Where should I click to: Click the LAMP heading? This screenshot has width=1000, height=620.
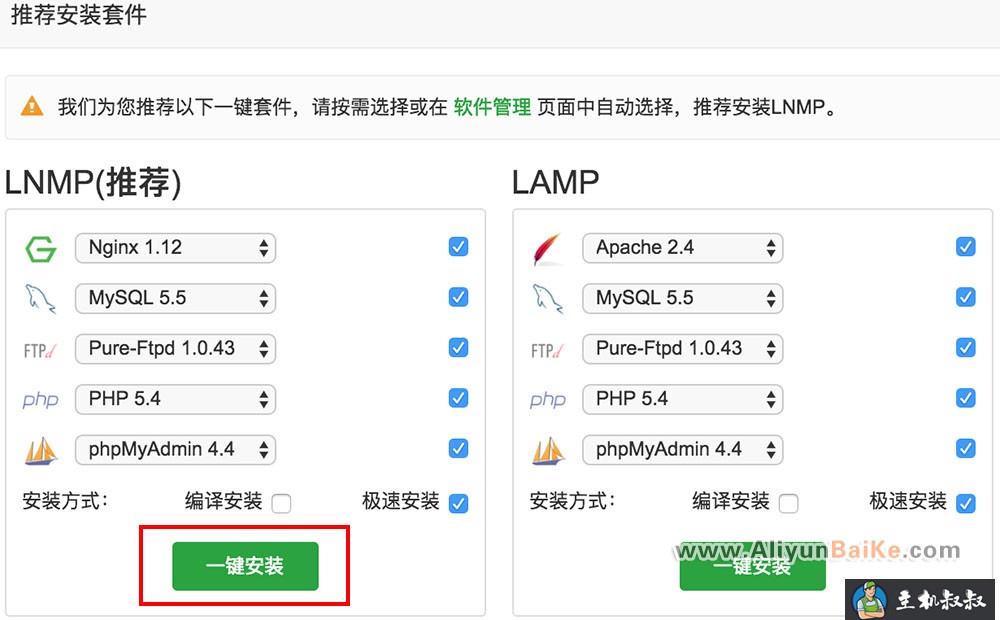tap(555, 182)
